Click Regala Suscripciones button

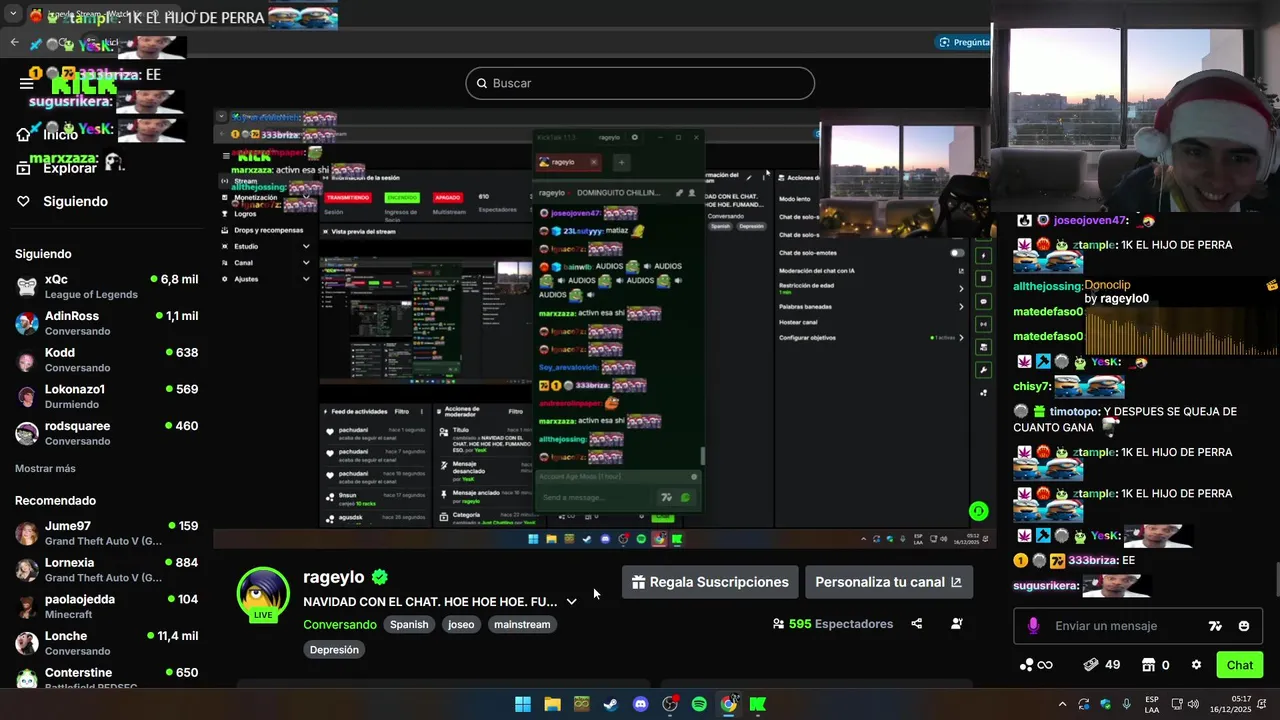[x=710, y=582]
